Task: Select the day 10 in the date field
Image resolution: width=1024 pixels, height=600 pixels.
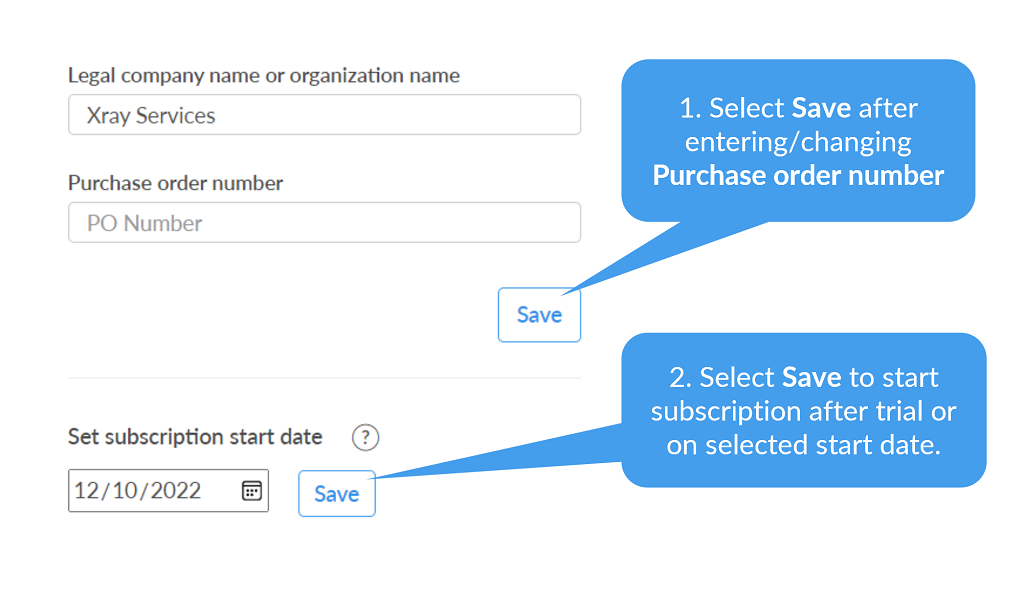Action: [x=126, y=490]
